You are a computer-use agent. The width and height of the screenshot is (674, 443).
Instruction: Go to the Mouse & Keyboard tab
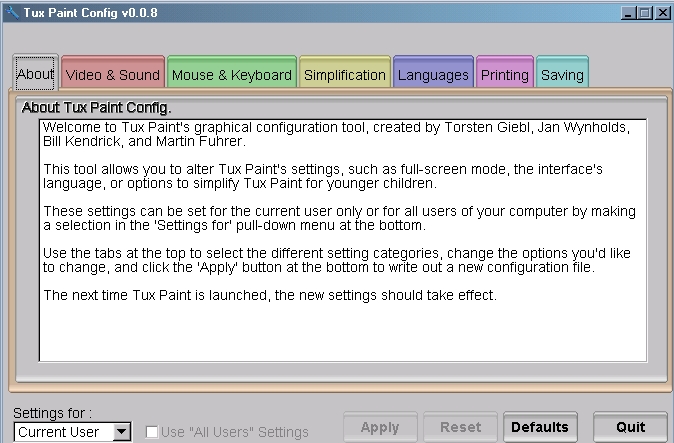point(231,74)
